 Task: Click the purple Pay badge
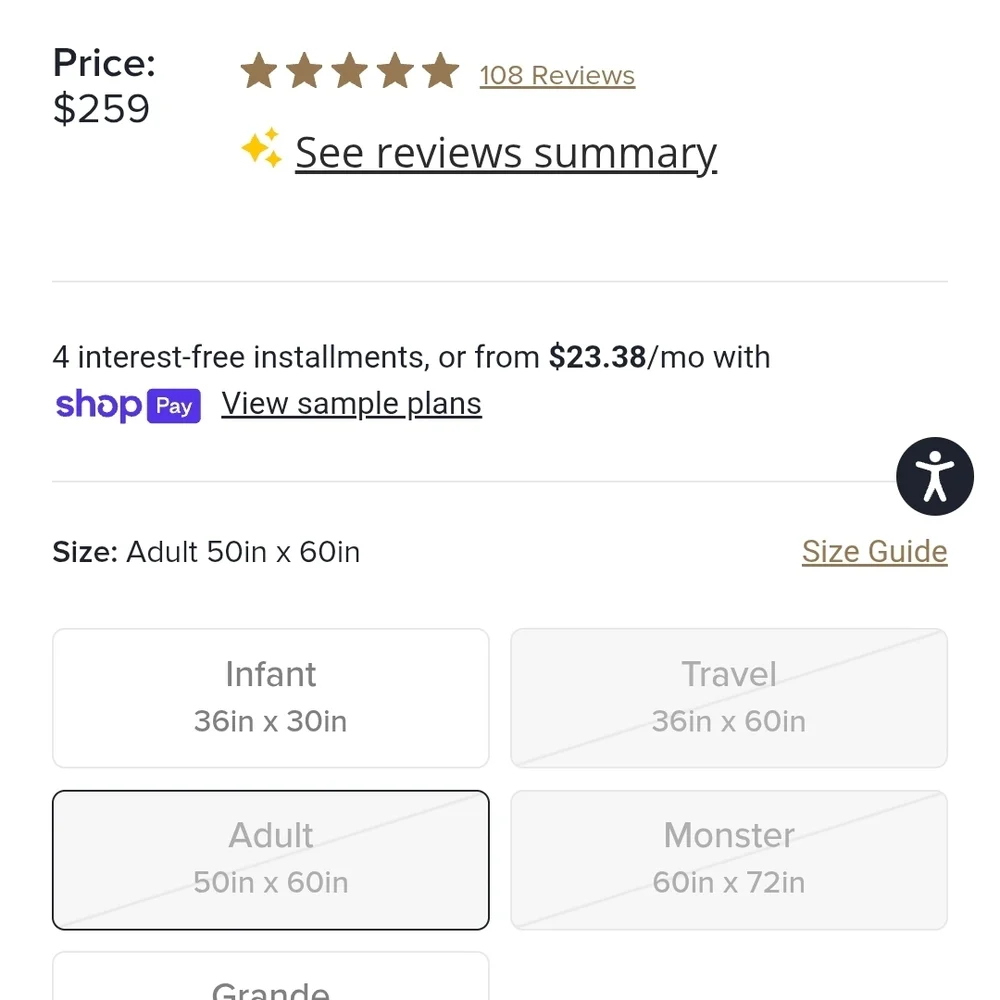coord(174,406)
